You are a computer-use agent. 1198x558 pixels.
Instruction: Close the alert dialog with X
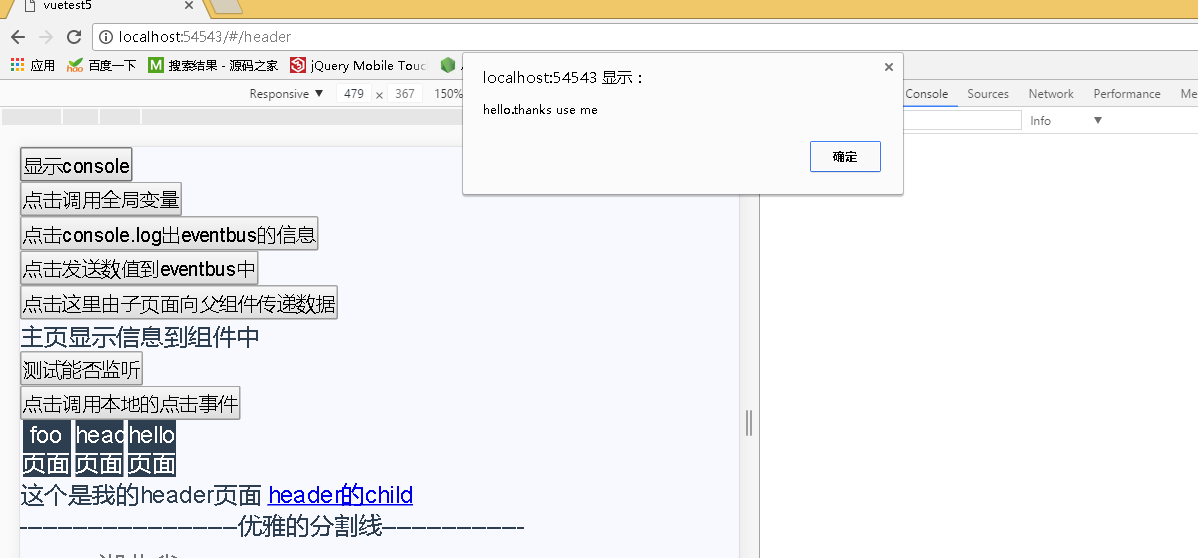click(889, 67)
